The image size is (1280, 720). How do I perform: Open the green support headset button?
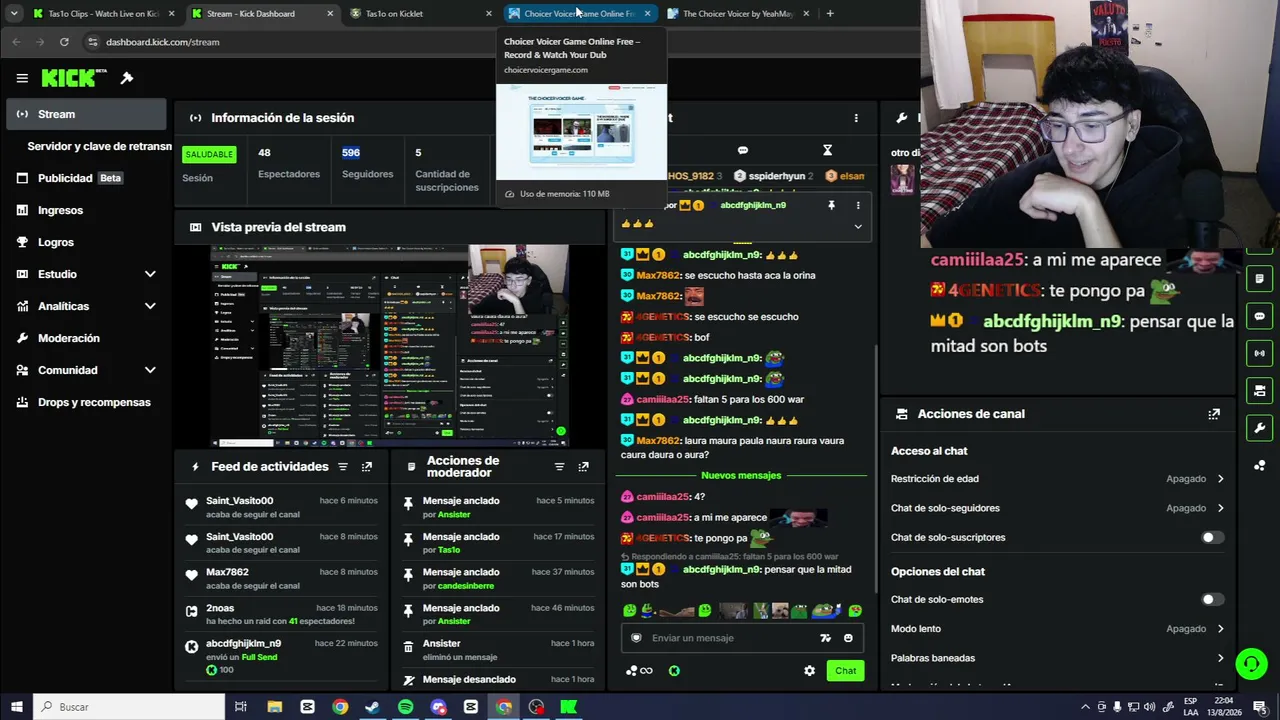coord(1250,663)
